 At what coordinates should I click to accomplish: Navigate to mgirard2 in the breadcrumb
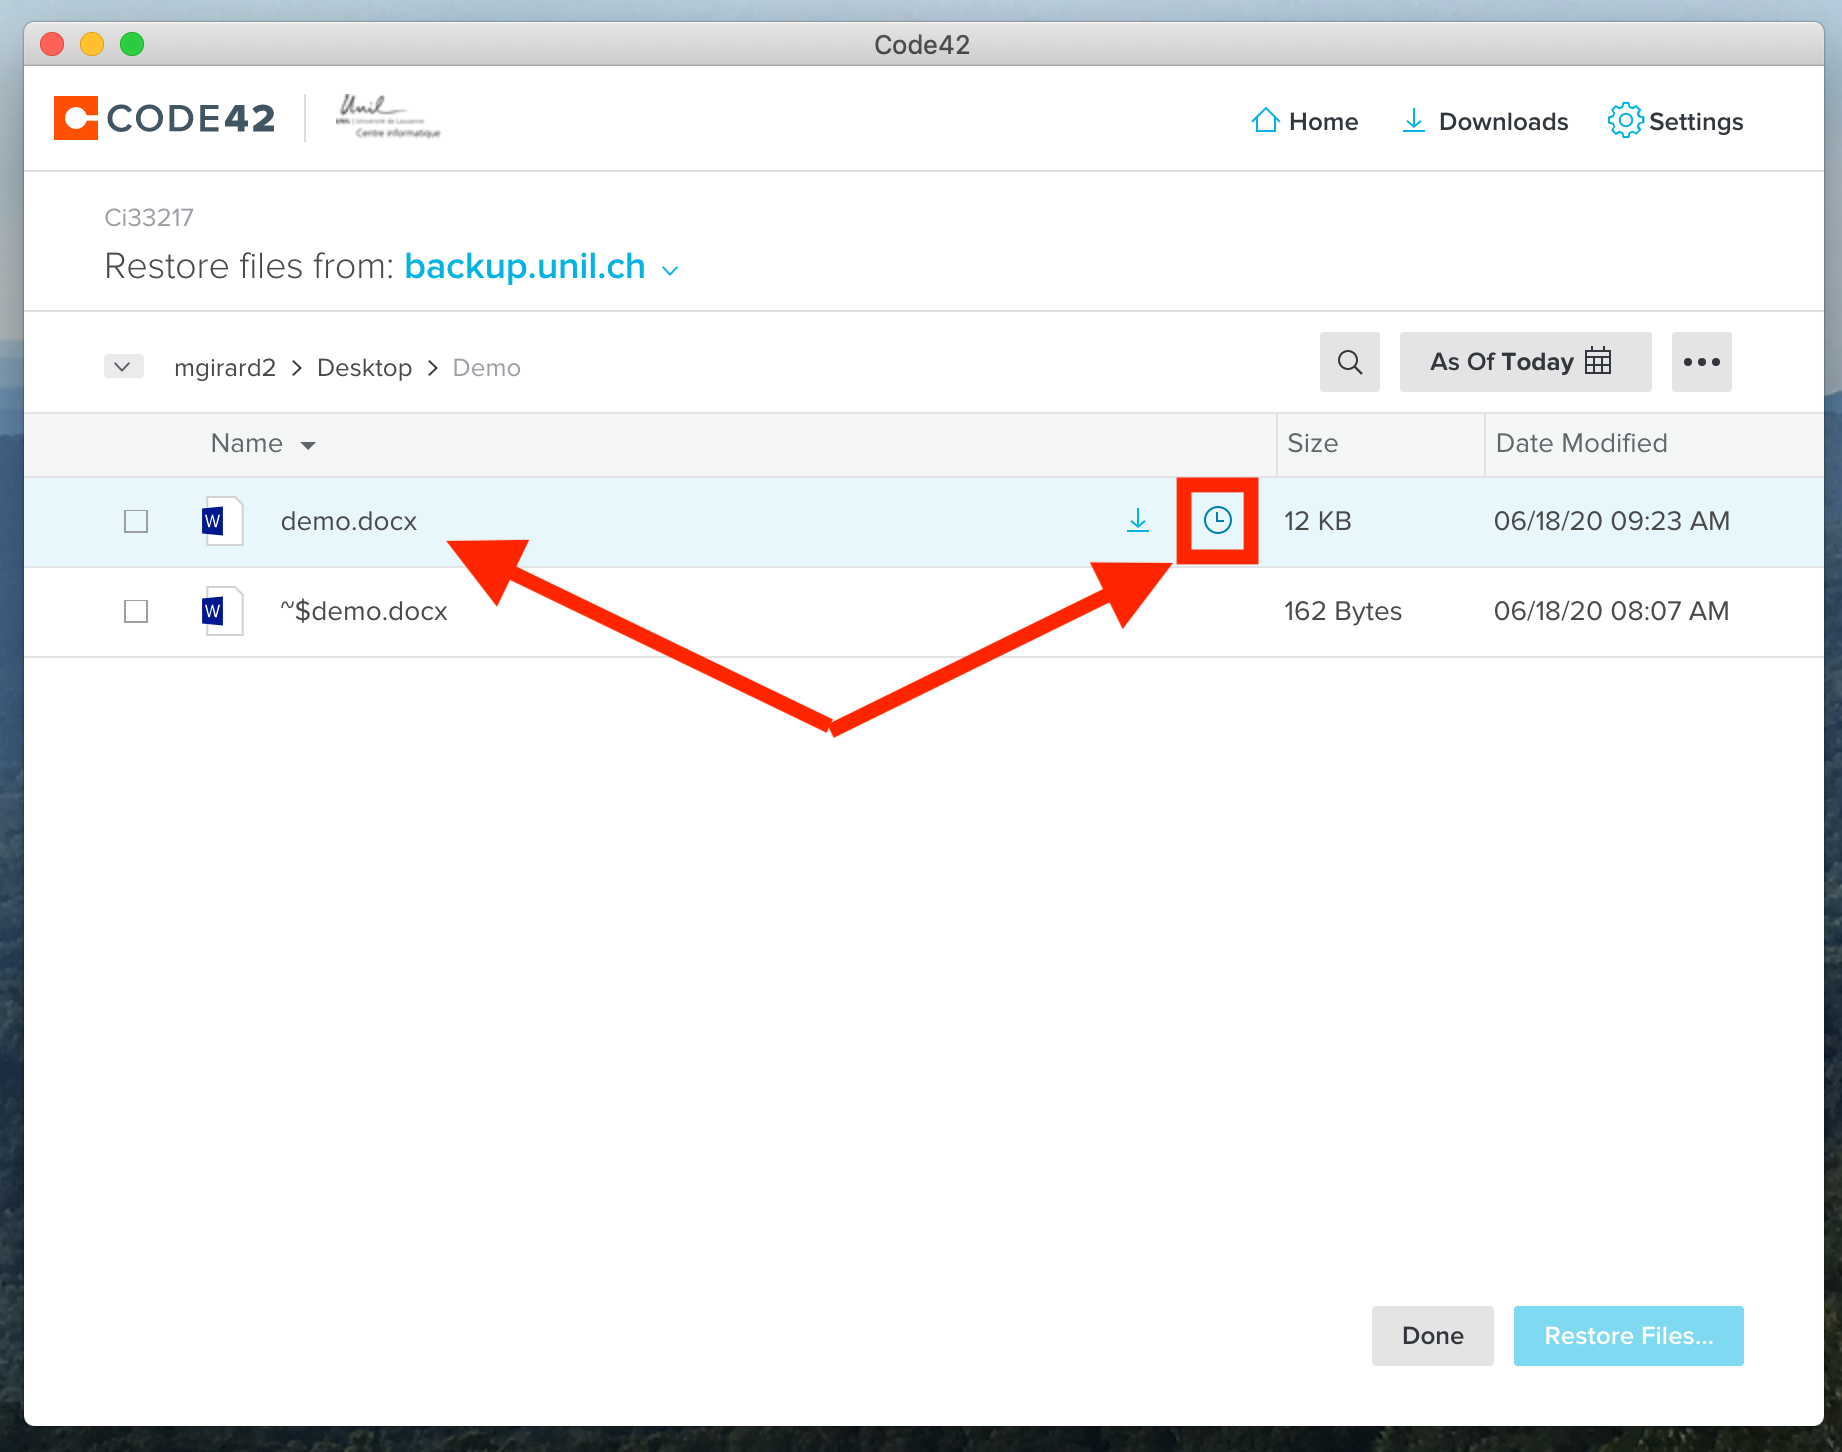coord(224,368)
